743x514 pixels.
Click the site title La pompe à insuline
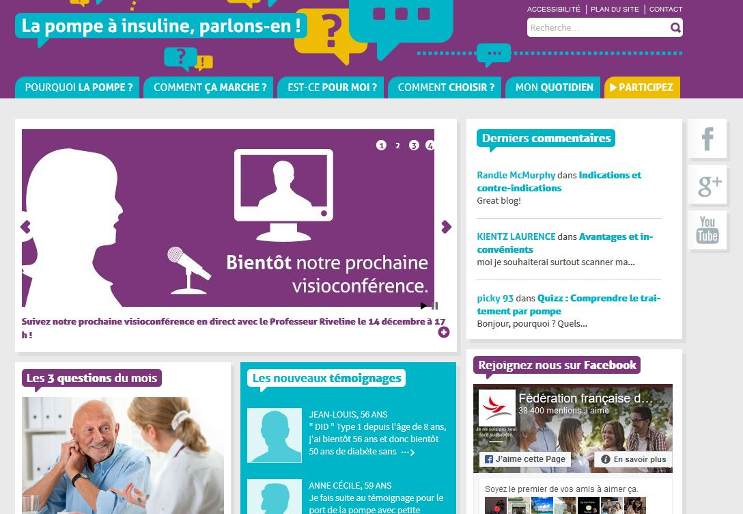click(x=161, y=26)
